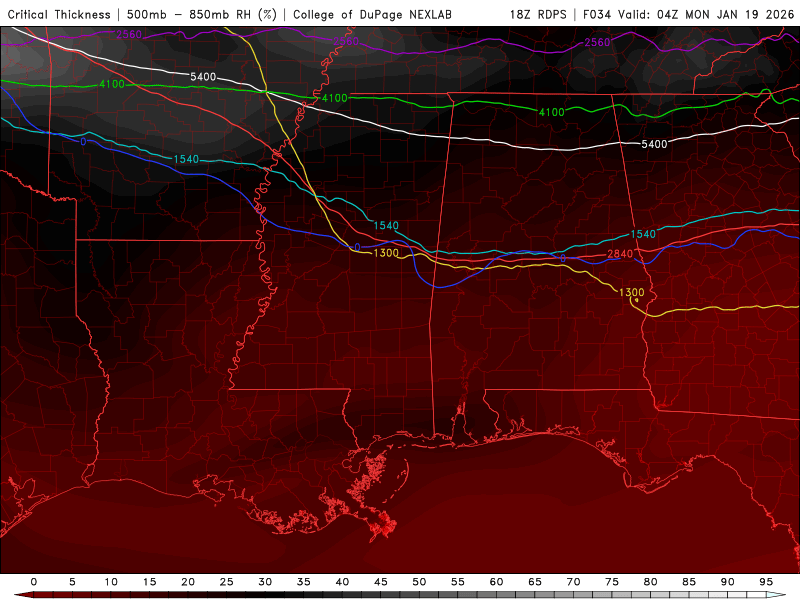800x600 pixels.
Task: Click the "Critical Thickness" title text
Action: pos(59,15)
